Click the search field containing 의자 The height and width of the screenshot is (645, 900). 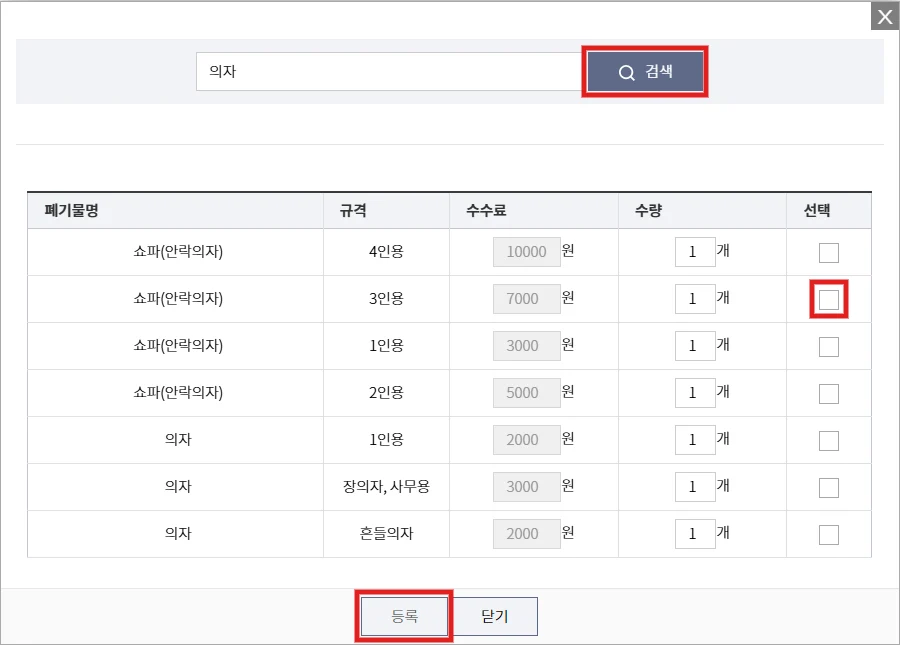click(389, 72)
